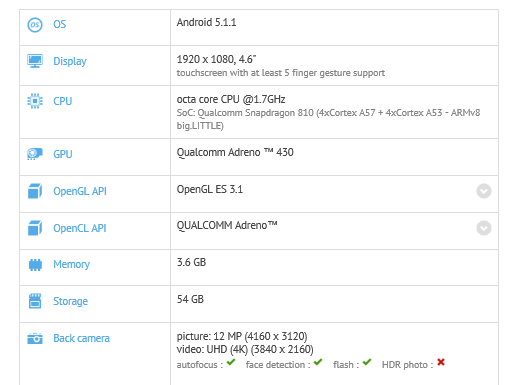521x385 pixels.
Task: Click the OS circle icon
Action: [x=35, y=25]
